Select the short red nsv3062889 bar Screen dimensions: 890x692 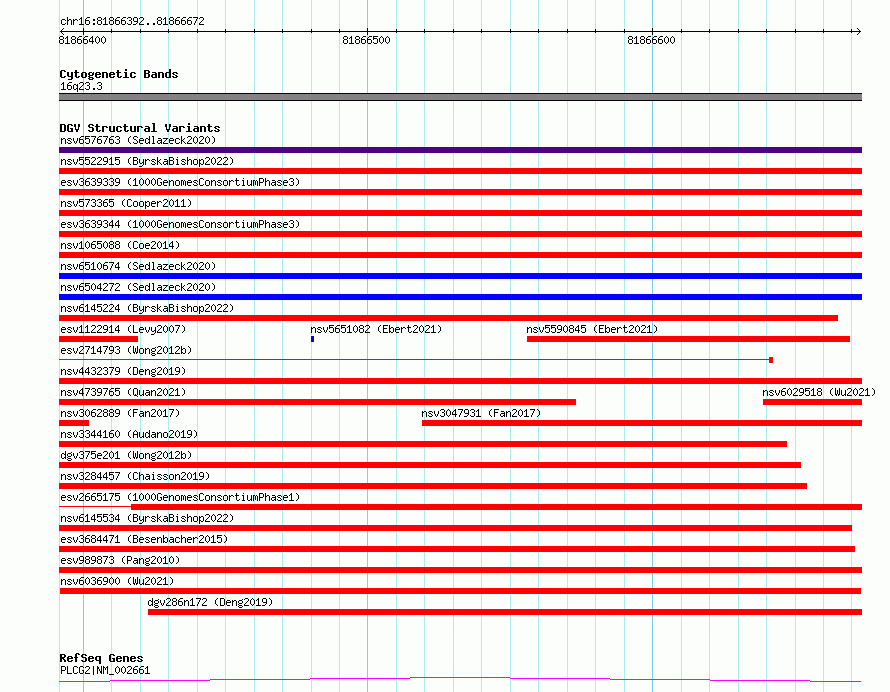pos(74,423)
